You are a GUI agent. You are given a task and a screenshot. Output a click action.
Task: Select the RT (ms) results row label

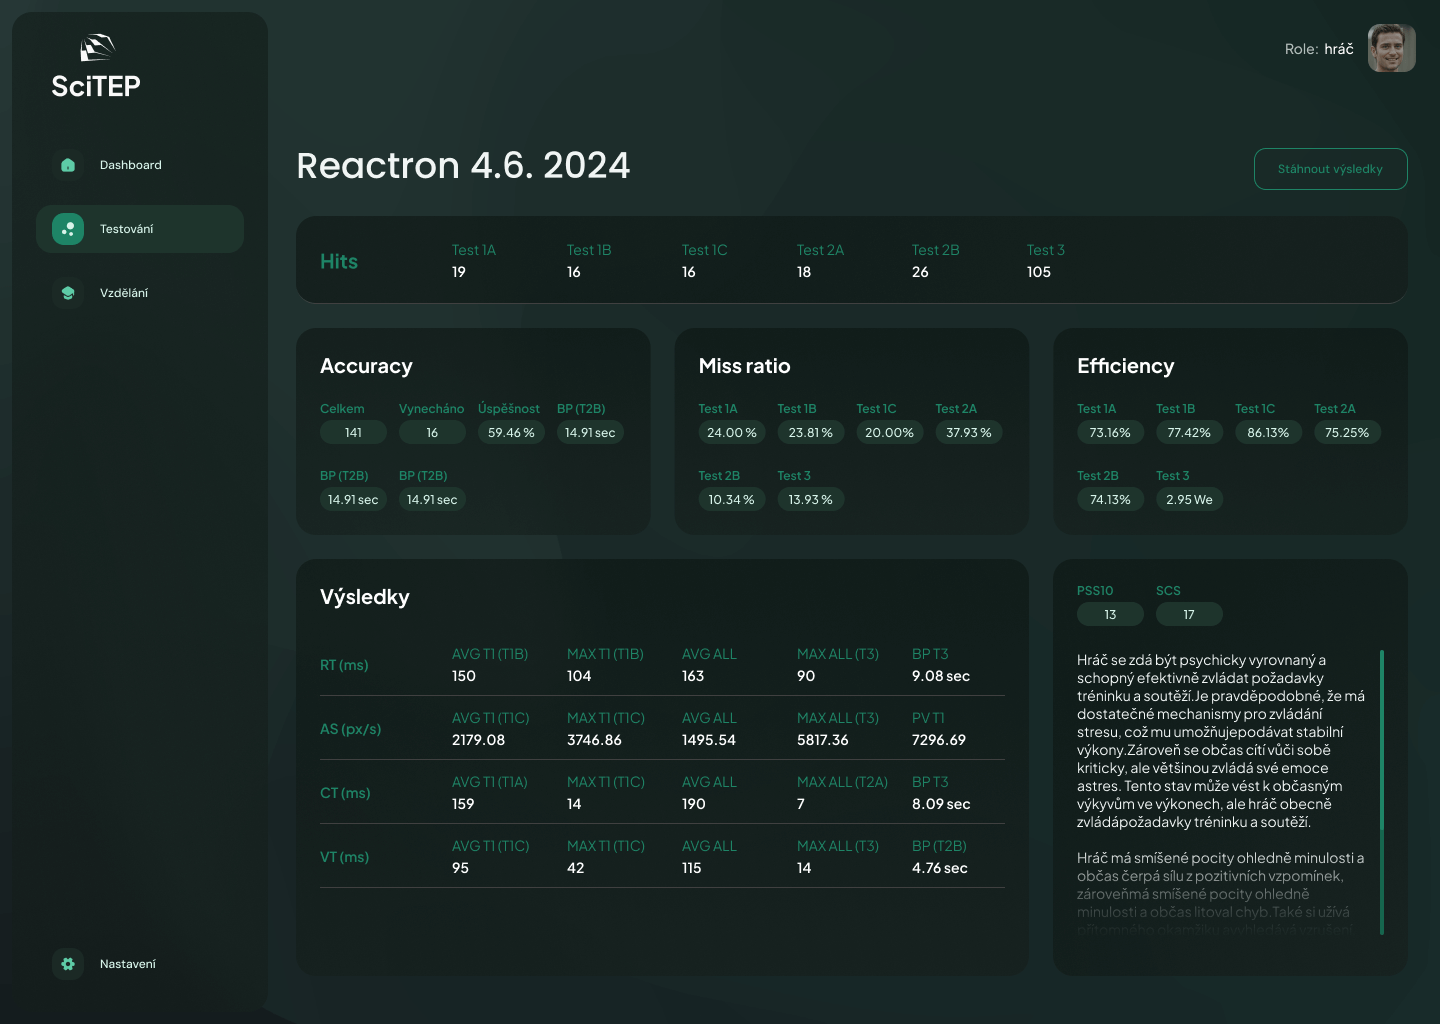344,665
